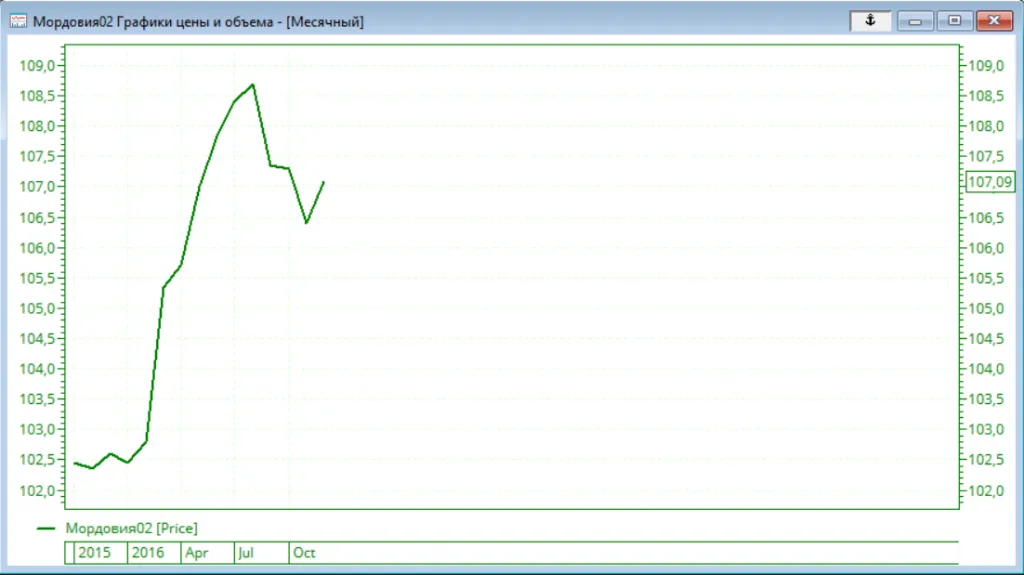Minimize the Мордовия02 chart window
Screen dimensions: 1024x575
(x=915, y=21)
